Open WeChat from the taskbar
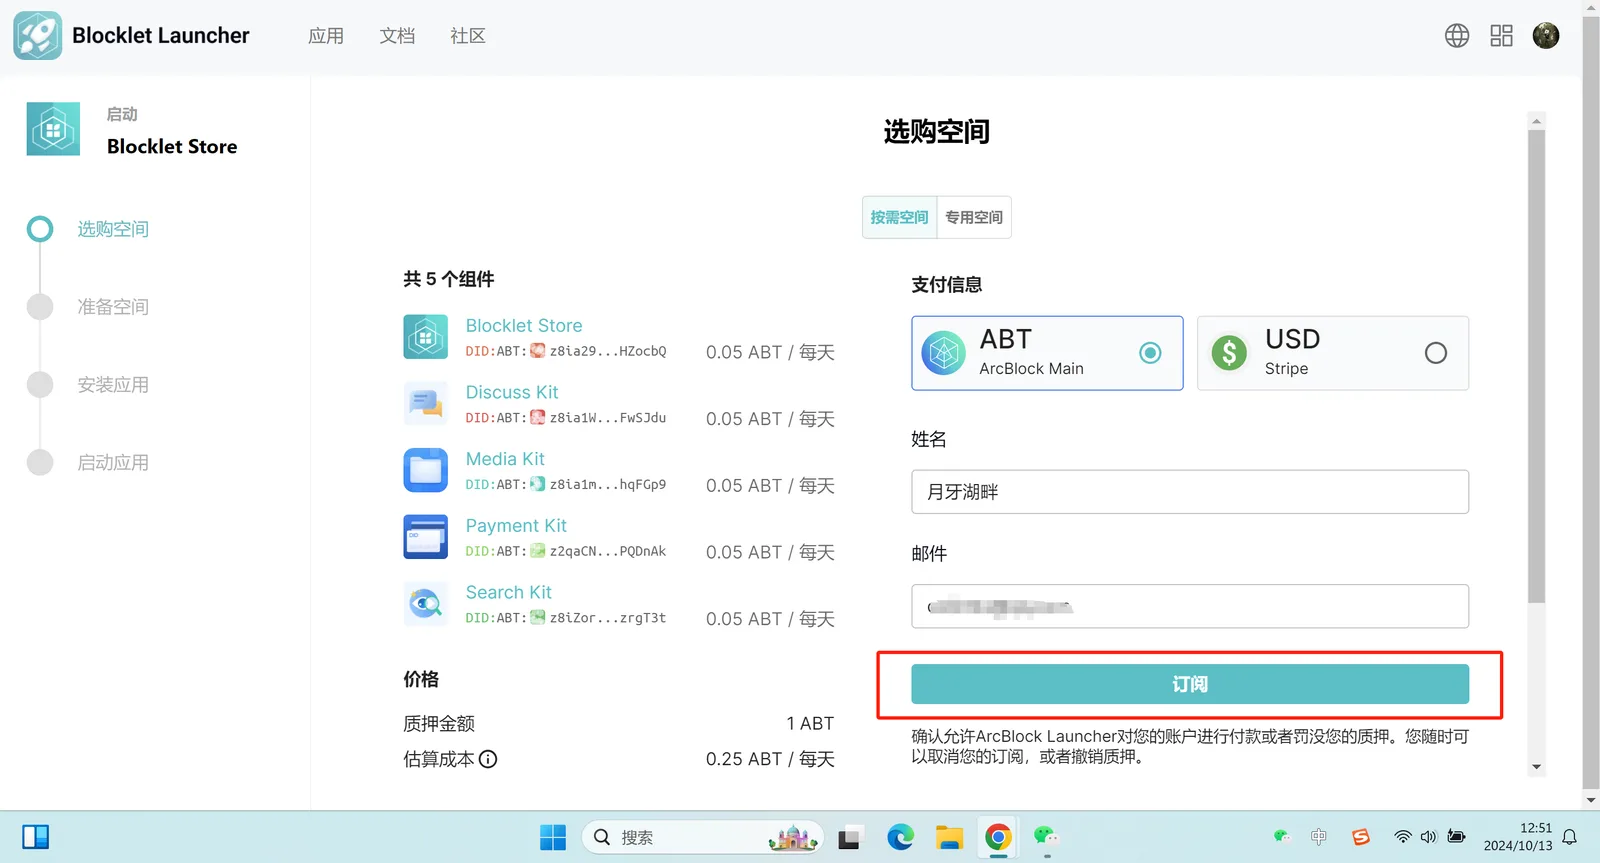The height and width of the screenshot is (863, 1600). (x=1046, y=837)
